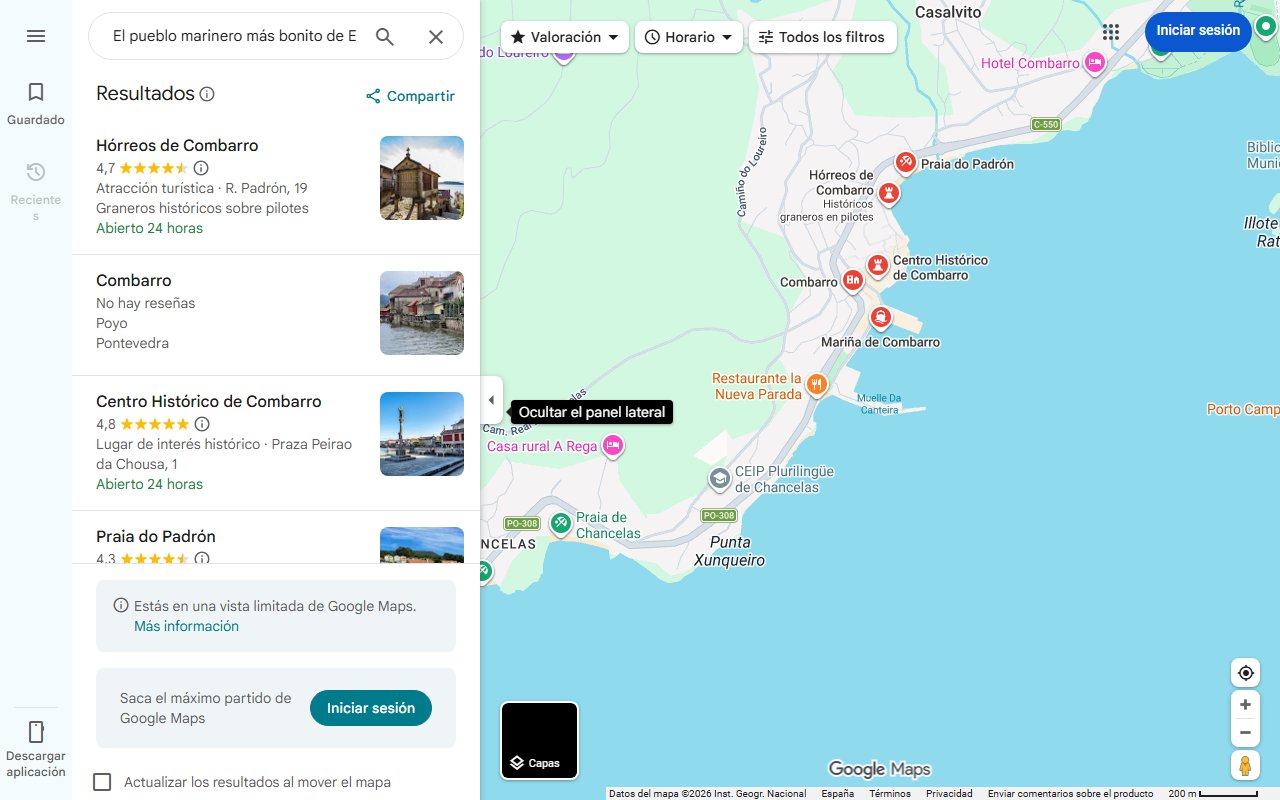Open the main hamburger menu
Viewport: 1280px width, 800px height.
pos(36,35)
